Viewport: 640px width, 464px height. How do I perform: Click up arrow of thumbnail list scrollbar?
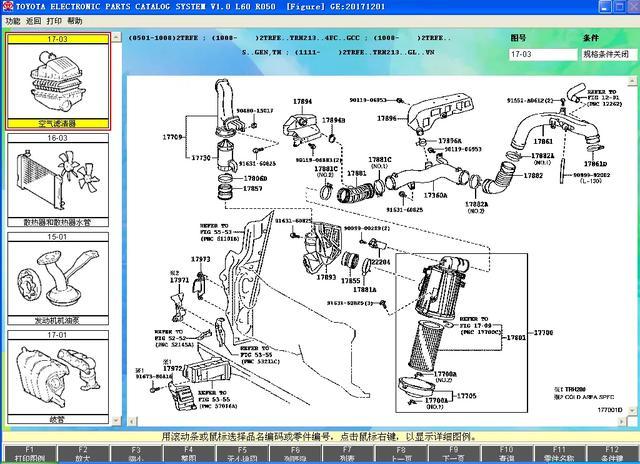tap(116, 37)
